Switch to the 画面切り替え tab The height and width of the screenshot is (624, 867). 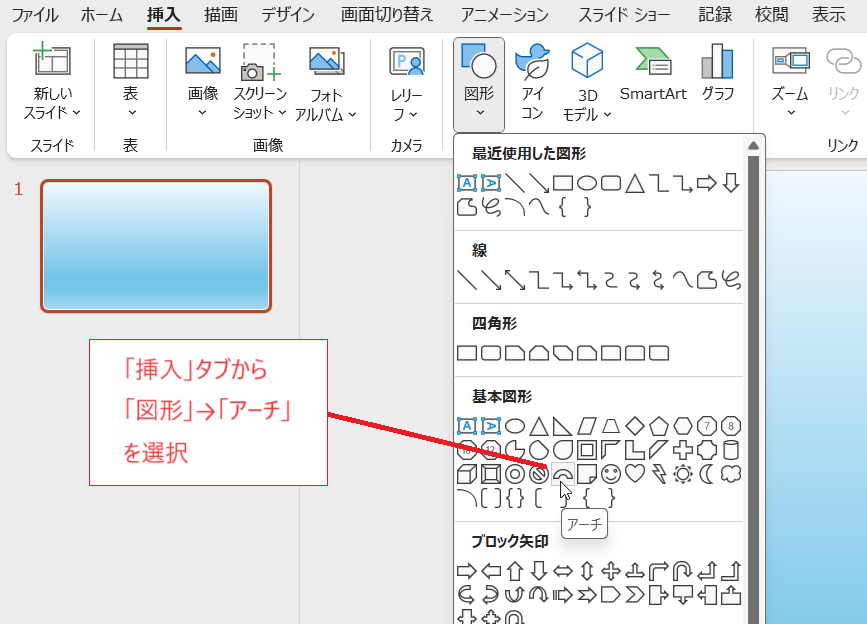pos(387,14)
